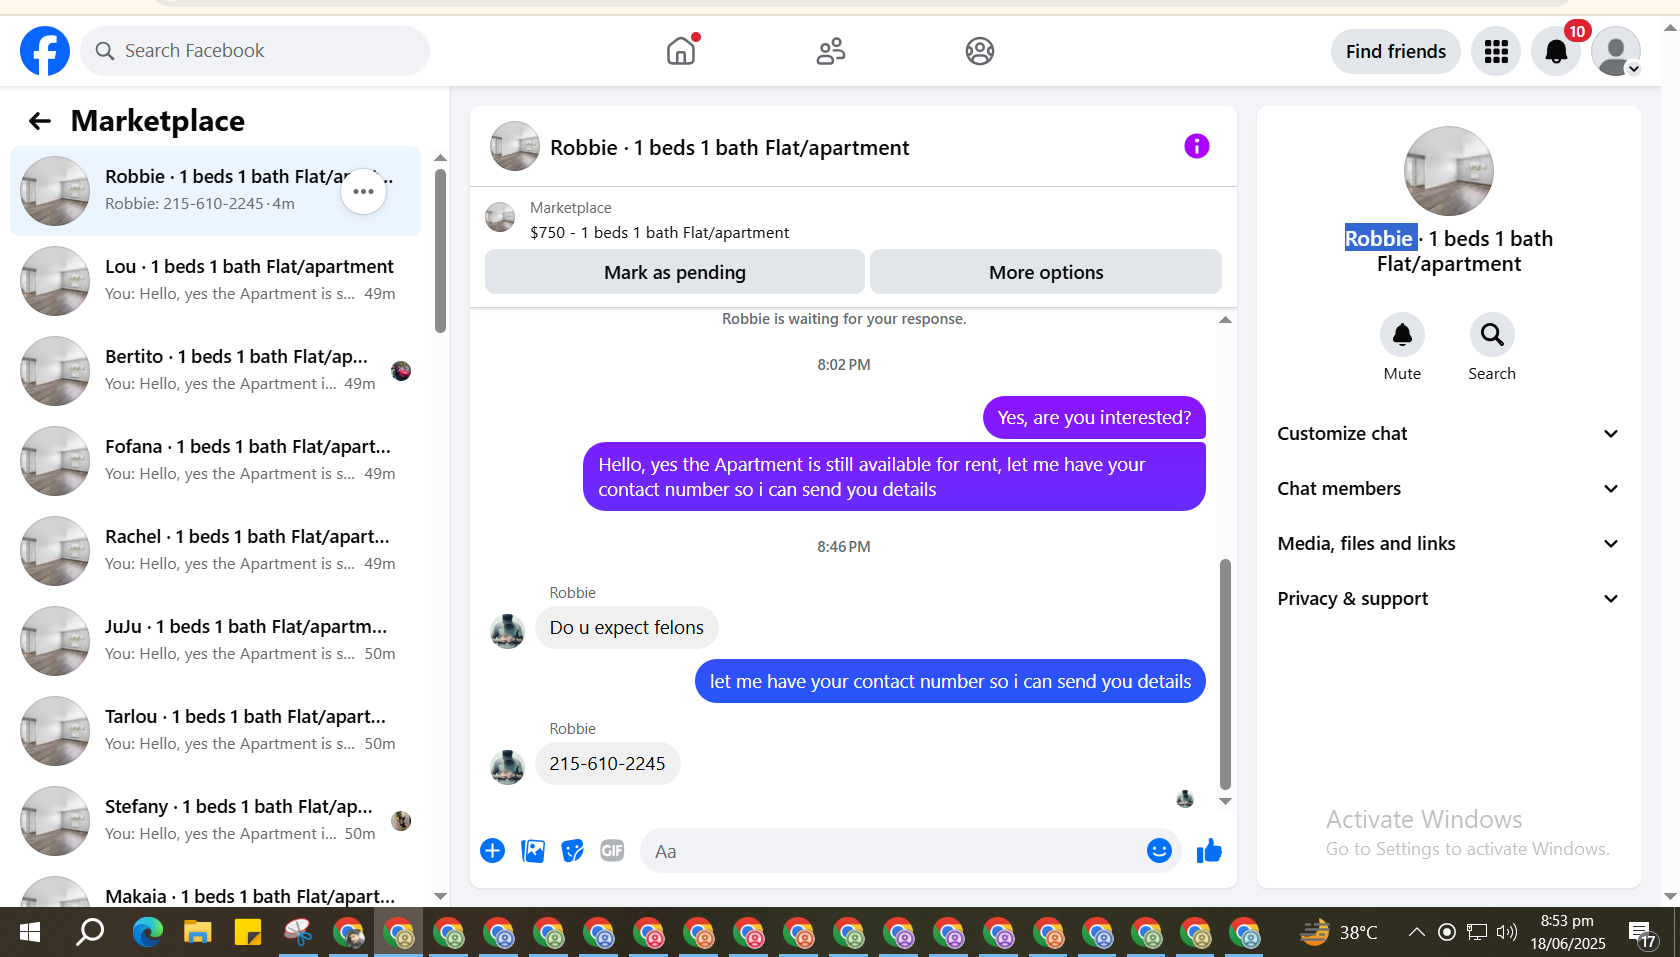
Task: Open the account profile avatar menu
Action: click(x=1616, y=51)
